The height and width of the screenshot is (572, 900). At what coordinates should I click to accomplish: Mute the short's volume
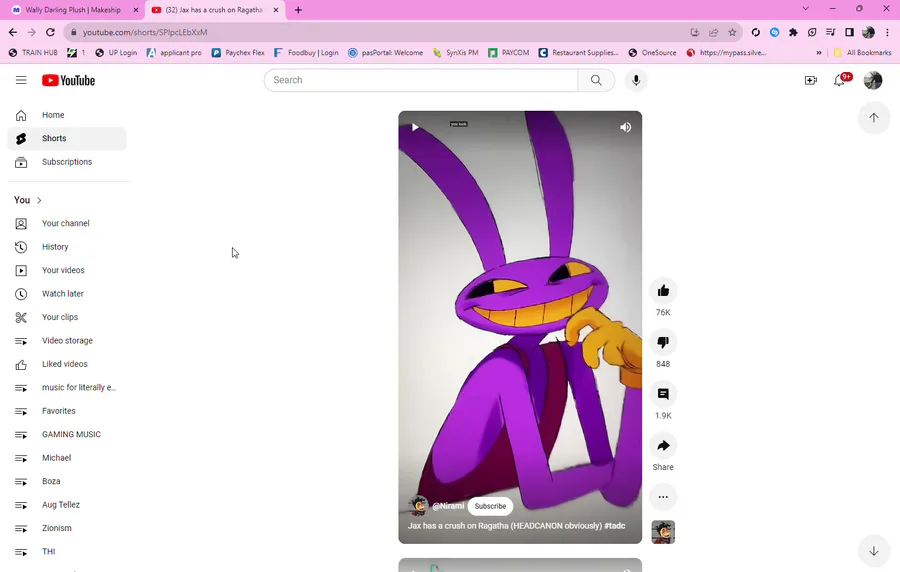(x=626, y=127)
